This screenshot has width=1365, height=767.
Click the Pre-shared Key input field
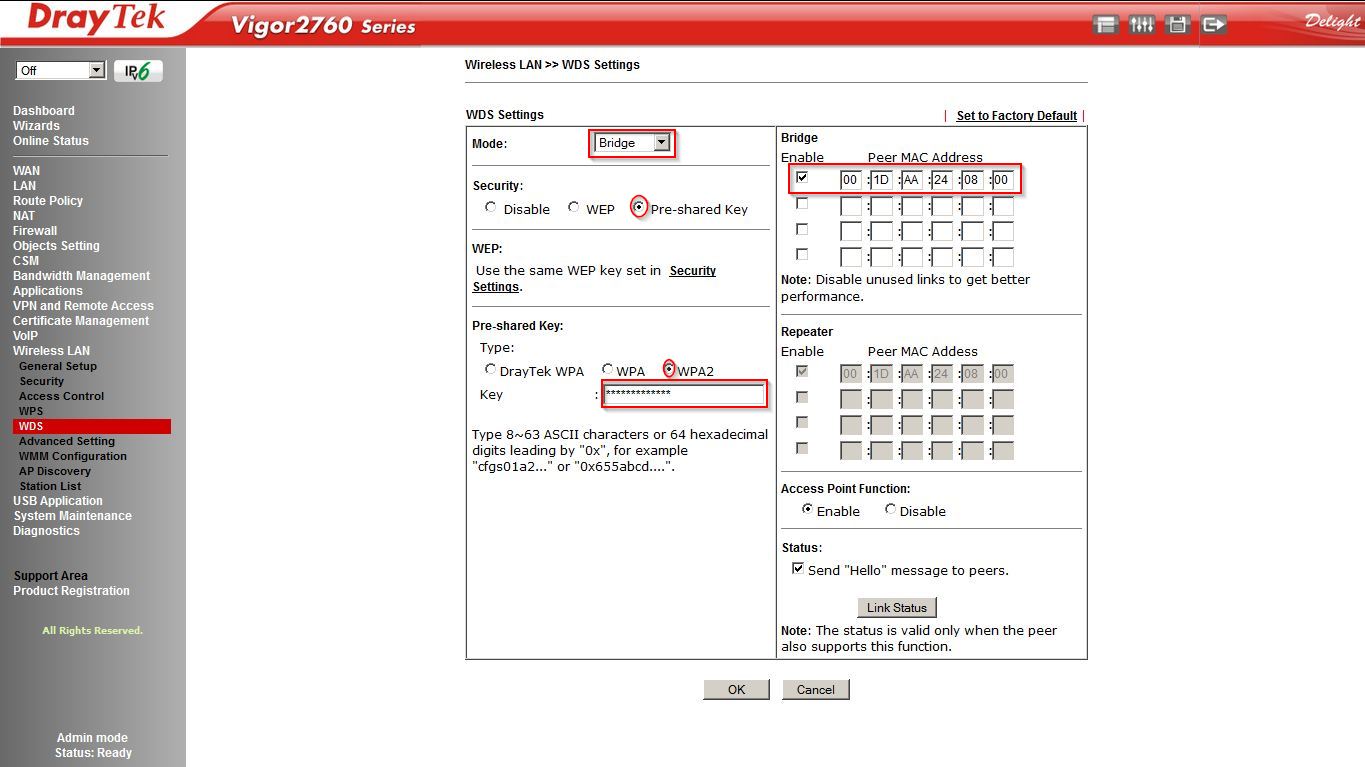684,394
